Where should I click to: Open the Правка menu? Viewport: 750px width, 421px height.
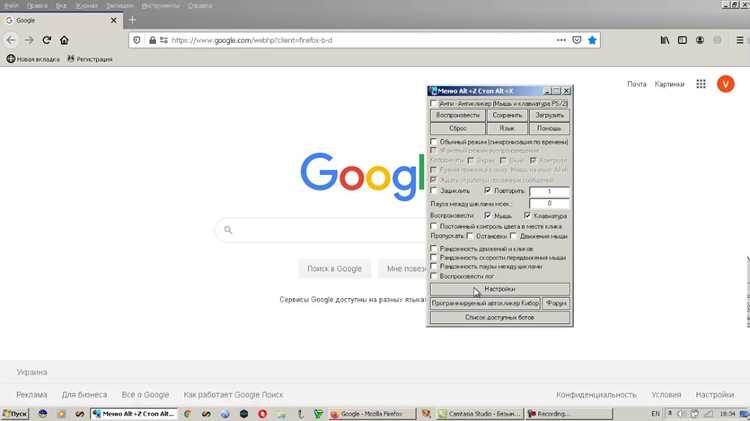click(37, 6)
